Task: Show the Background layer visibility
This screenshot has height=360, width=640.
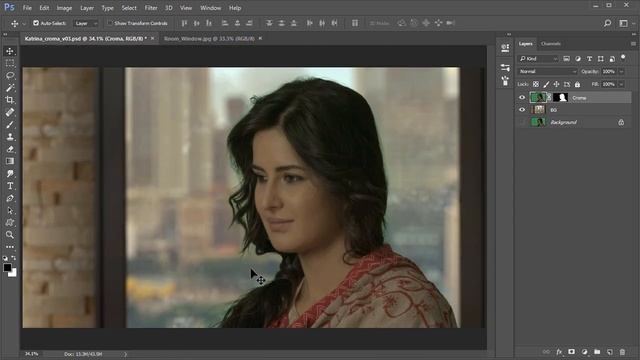Action: point(522,122)
